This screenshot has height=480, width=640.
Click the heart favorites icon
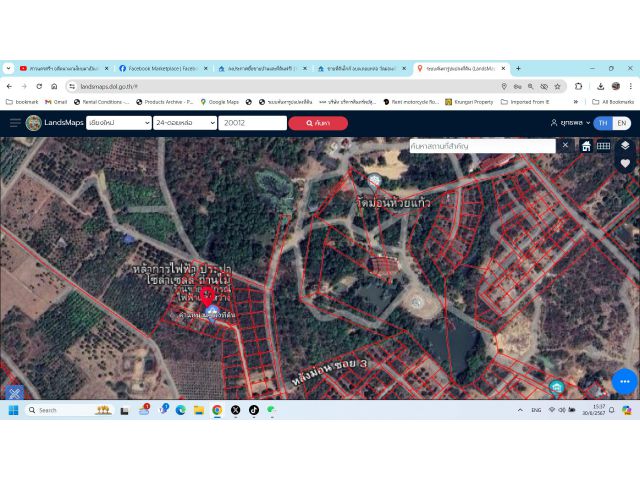click(625, 163)
